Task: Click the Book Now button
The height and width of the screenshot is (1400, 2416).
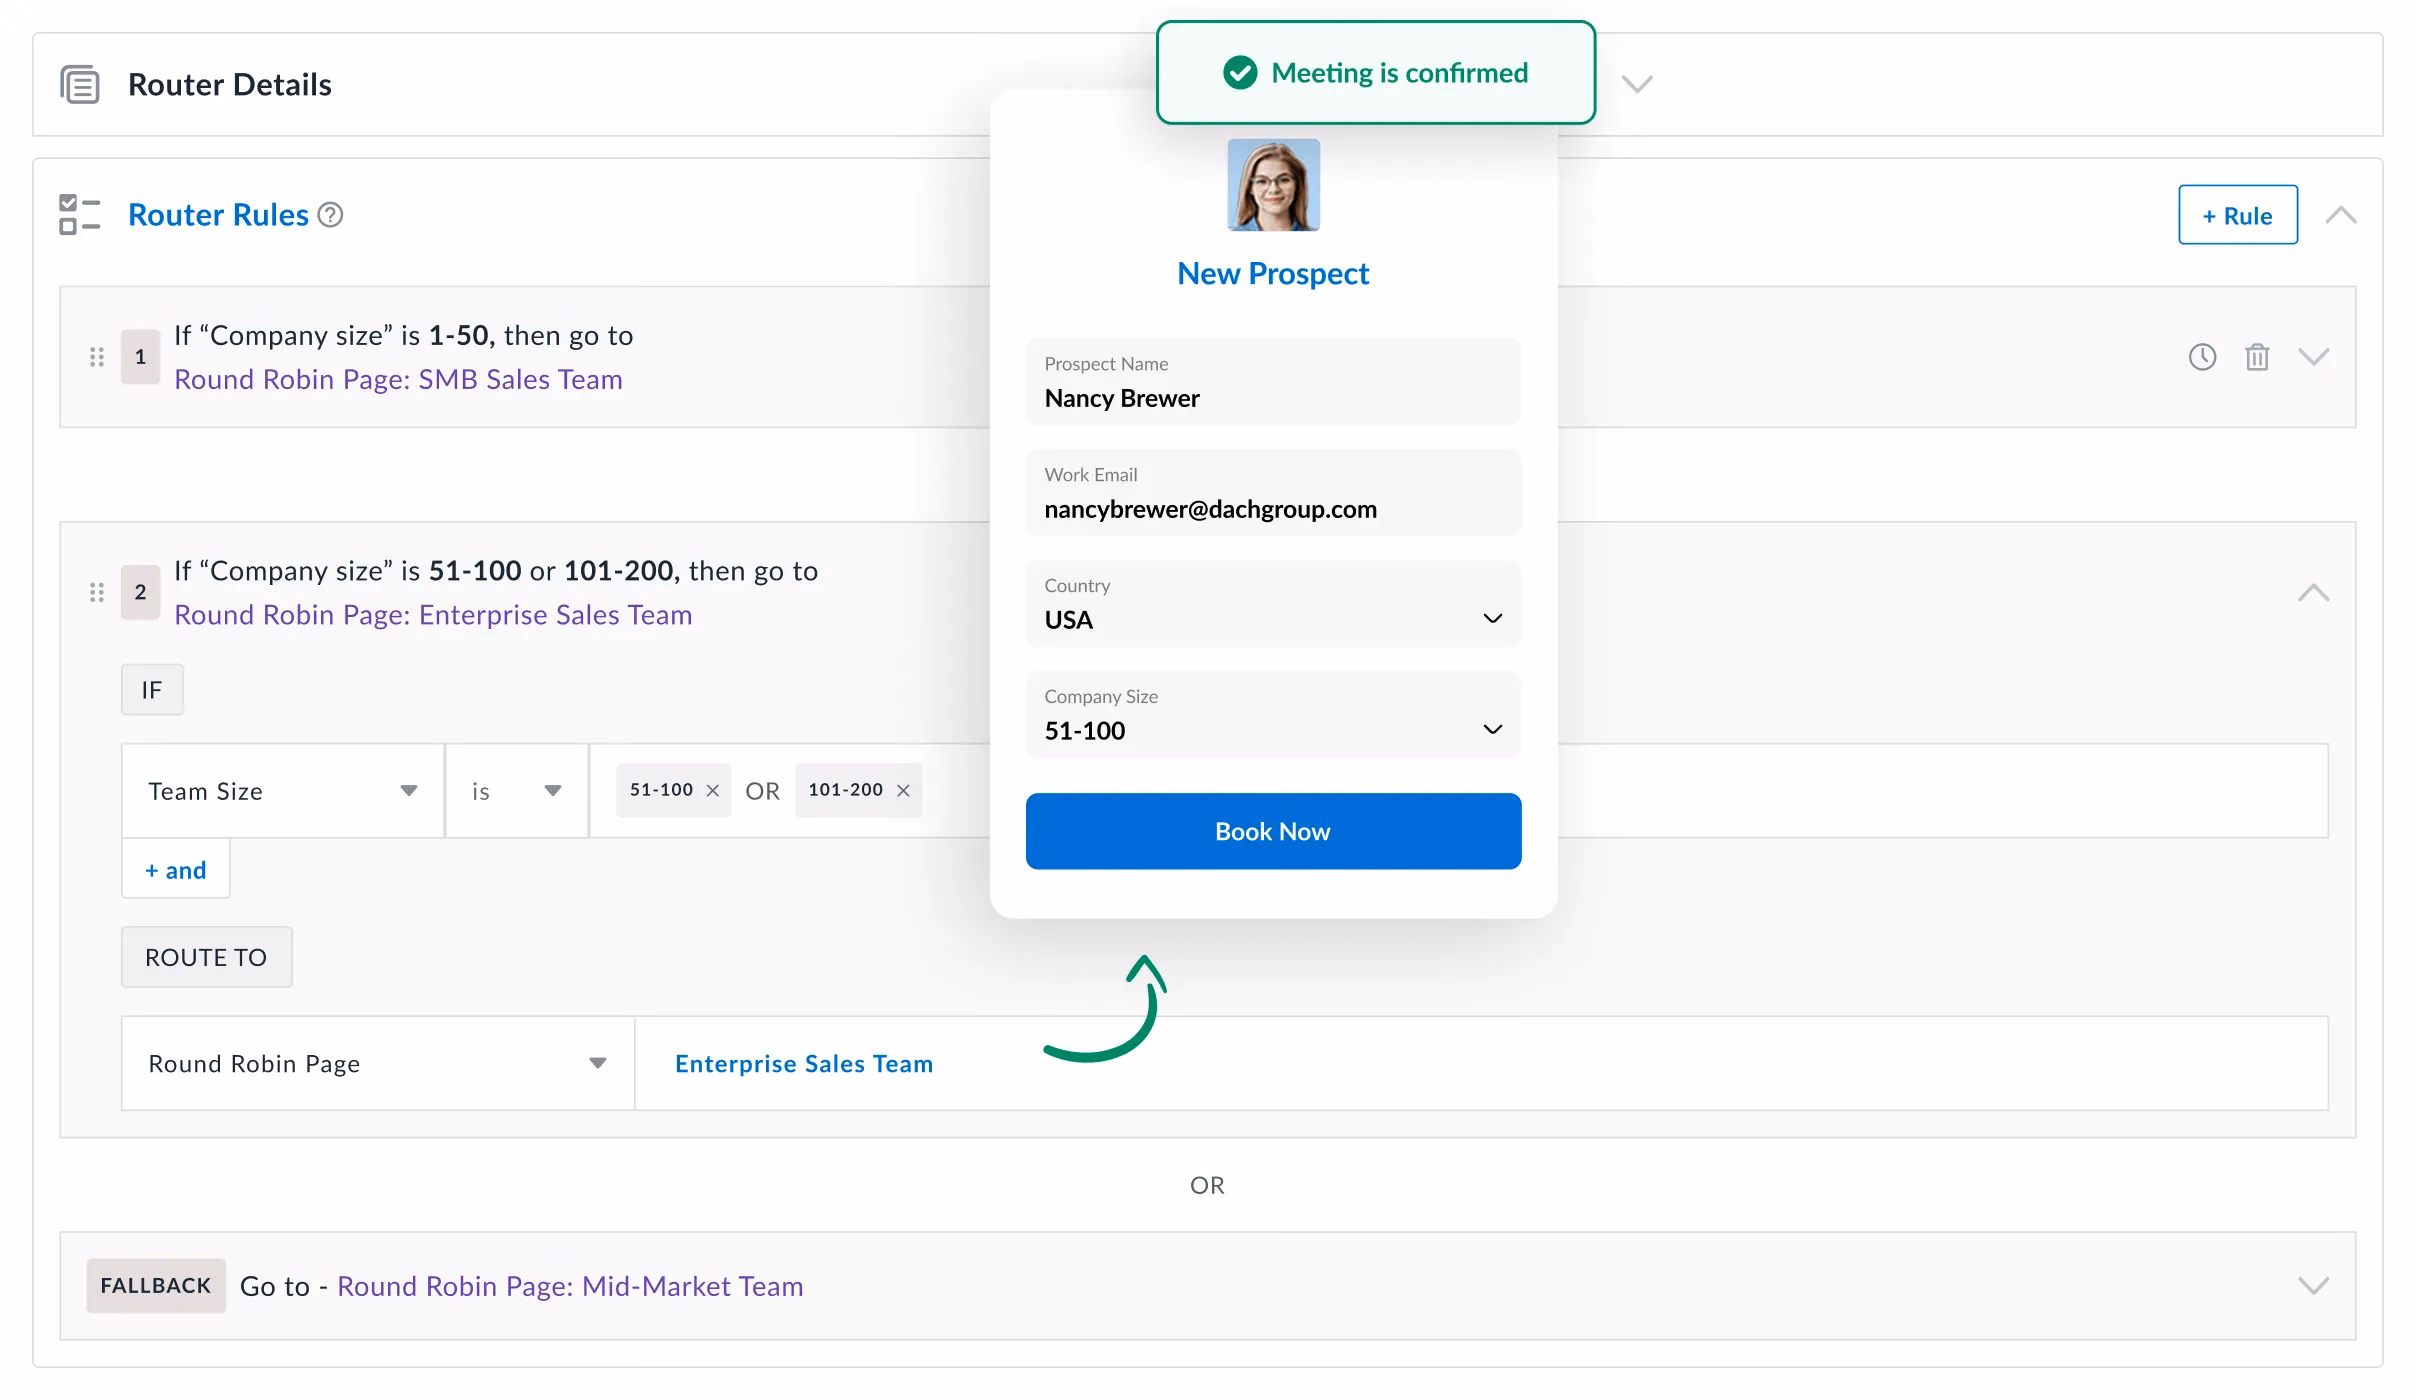Action: coord(1273,831)
